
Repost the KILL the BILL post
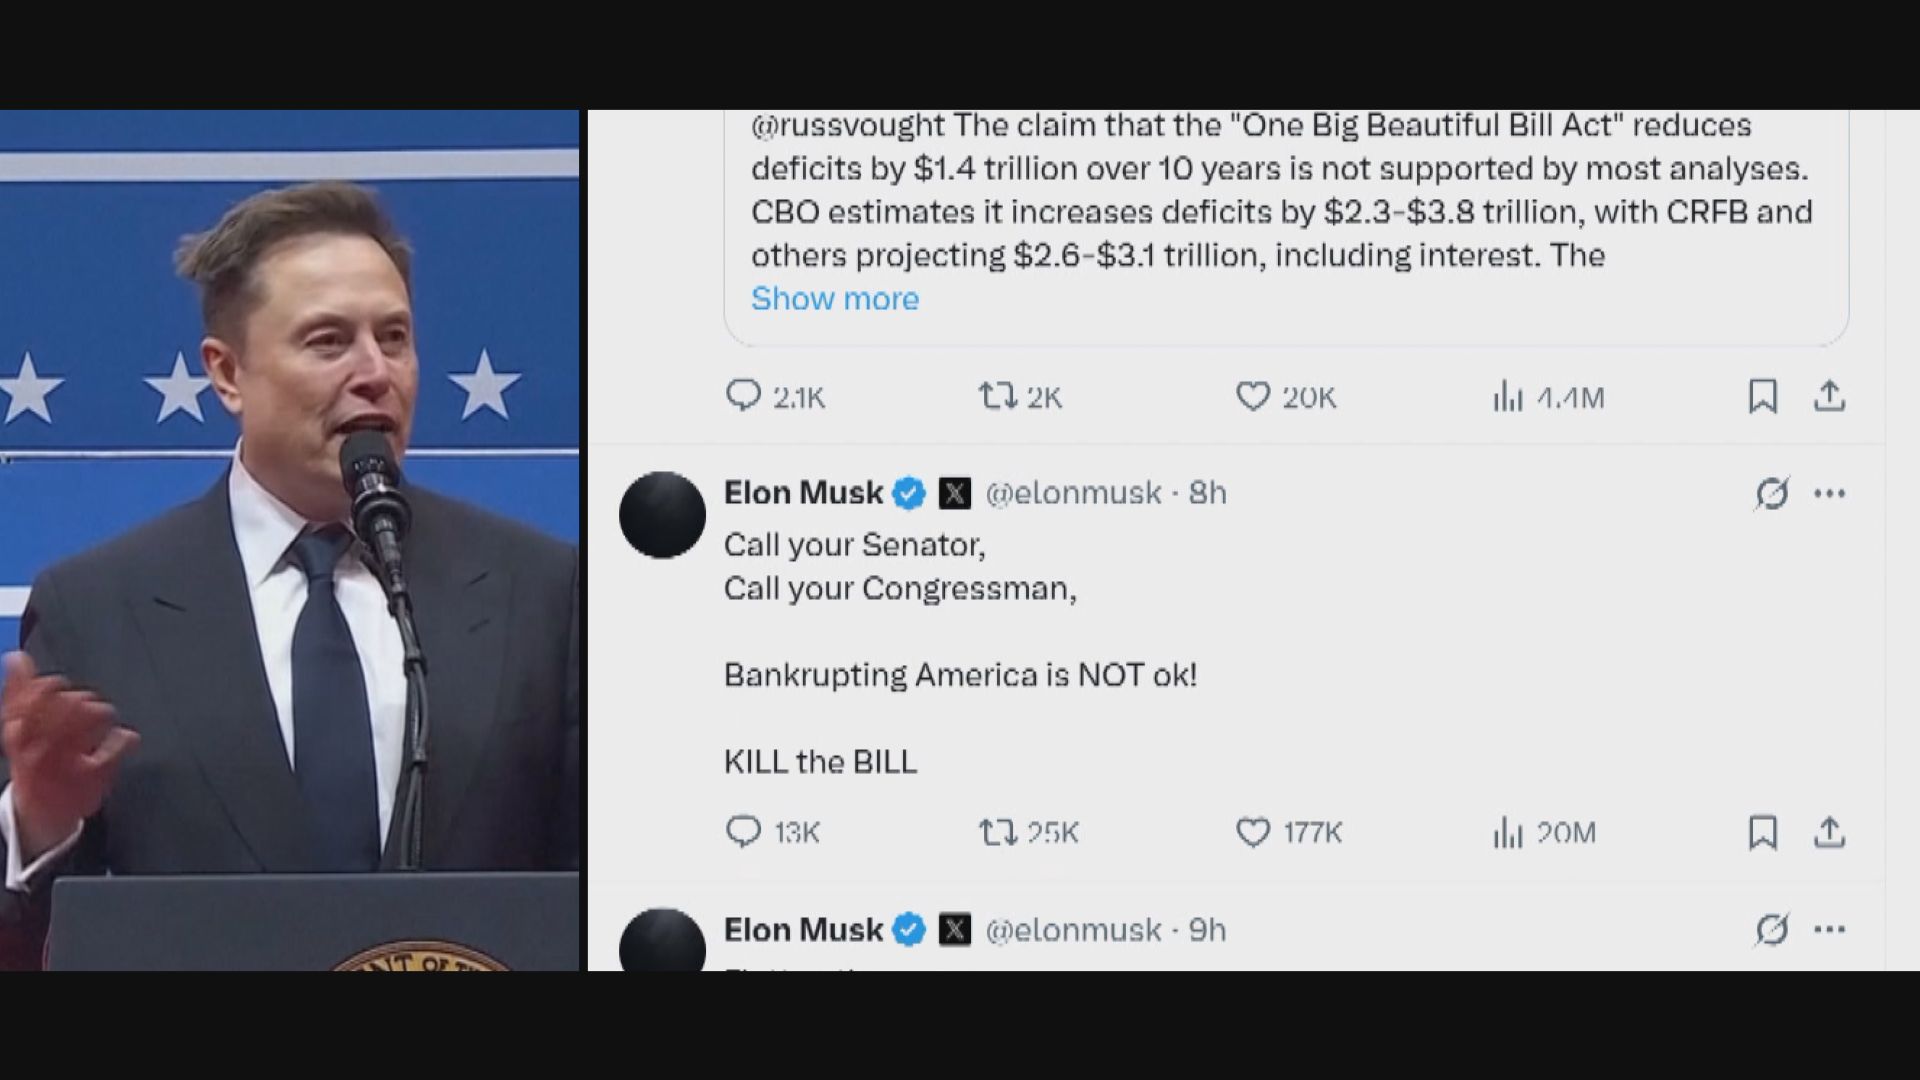(x=997, y=832)
